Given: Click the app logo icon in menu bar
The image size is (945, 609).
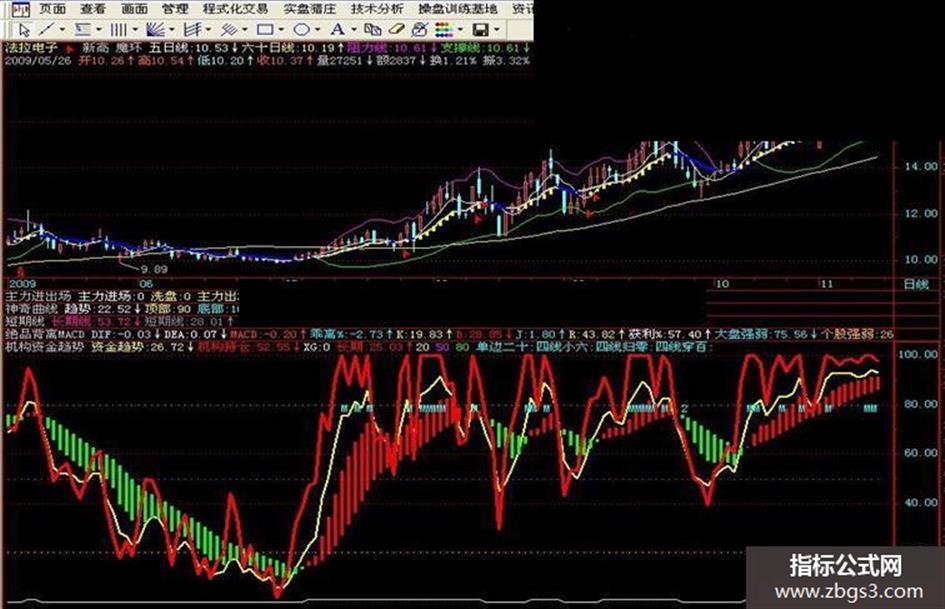Looking at the screenshot, I should point(21,9).
